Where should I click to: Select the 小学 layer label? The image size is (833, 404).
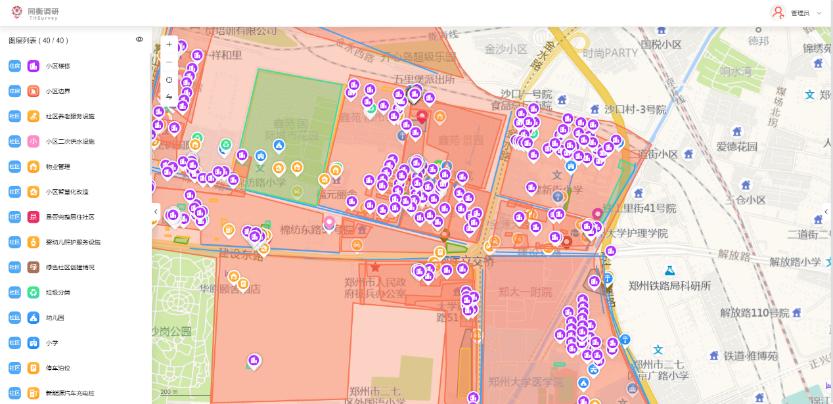[52, 343]
